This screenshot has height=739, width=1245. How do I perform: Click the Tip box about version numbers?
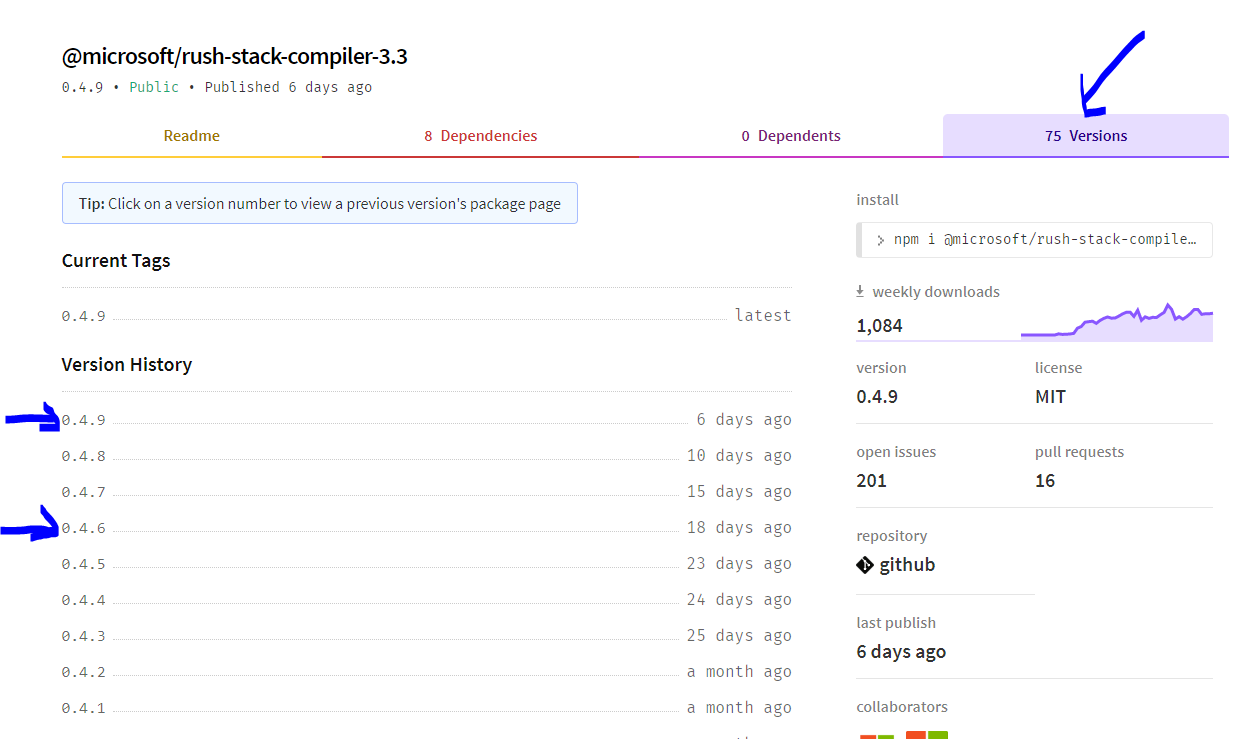pyautogui.click(x=320, y=203)
